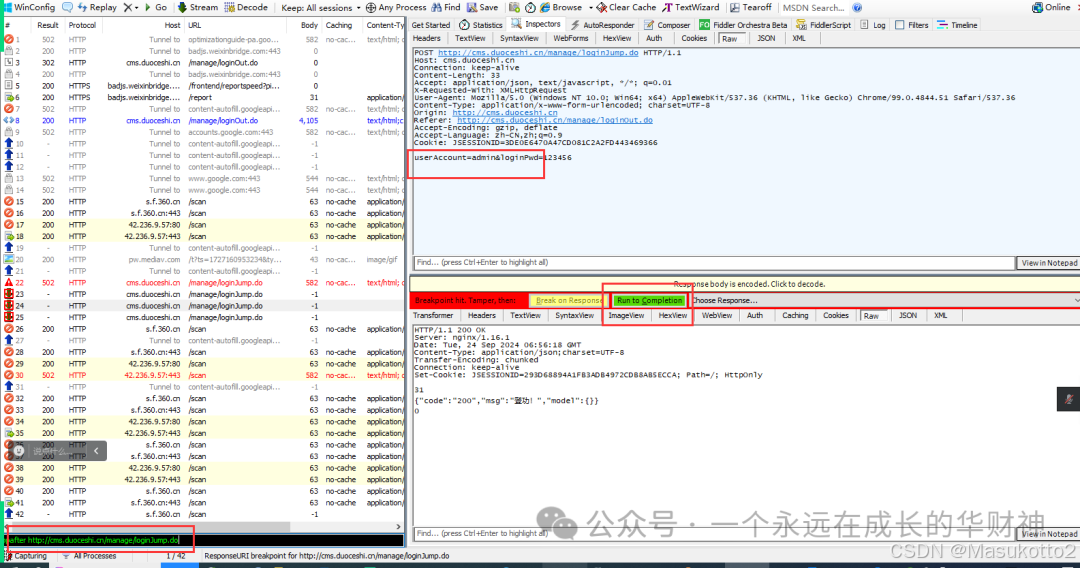Open the FiddlerScript tab
The width and height of the screenshot is (1080, 568).
[x=824, y=25]
